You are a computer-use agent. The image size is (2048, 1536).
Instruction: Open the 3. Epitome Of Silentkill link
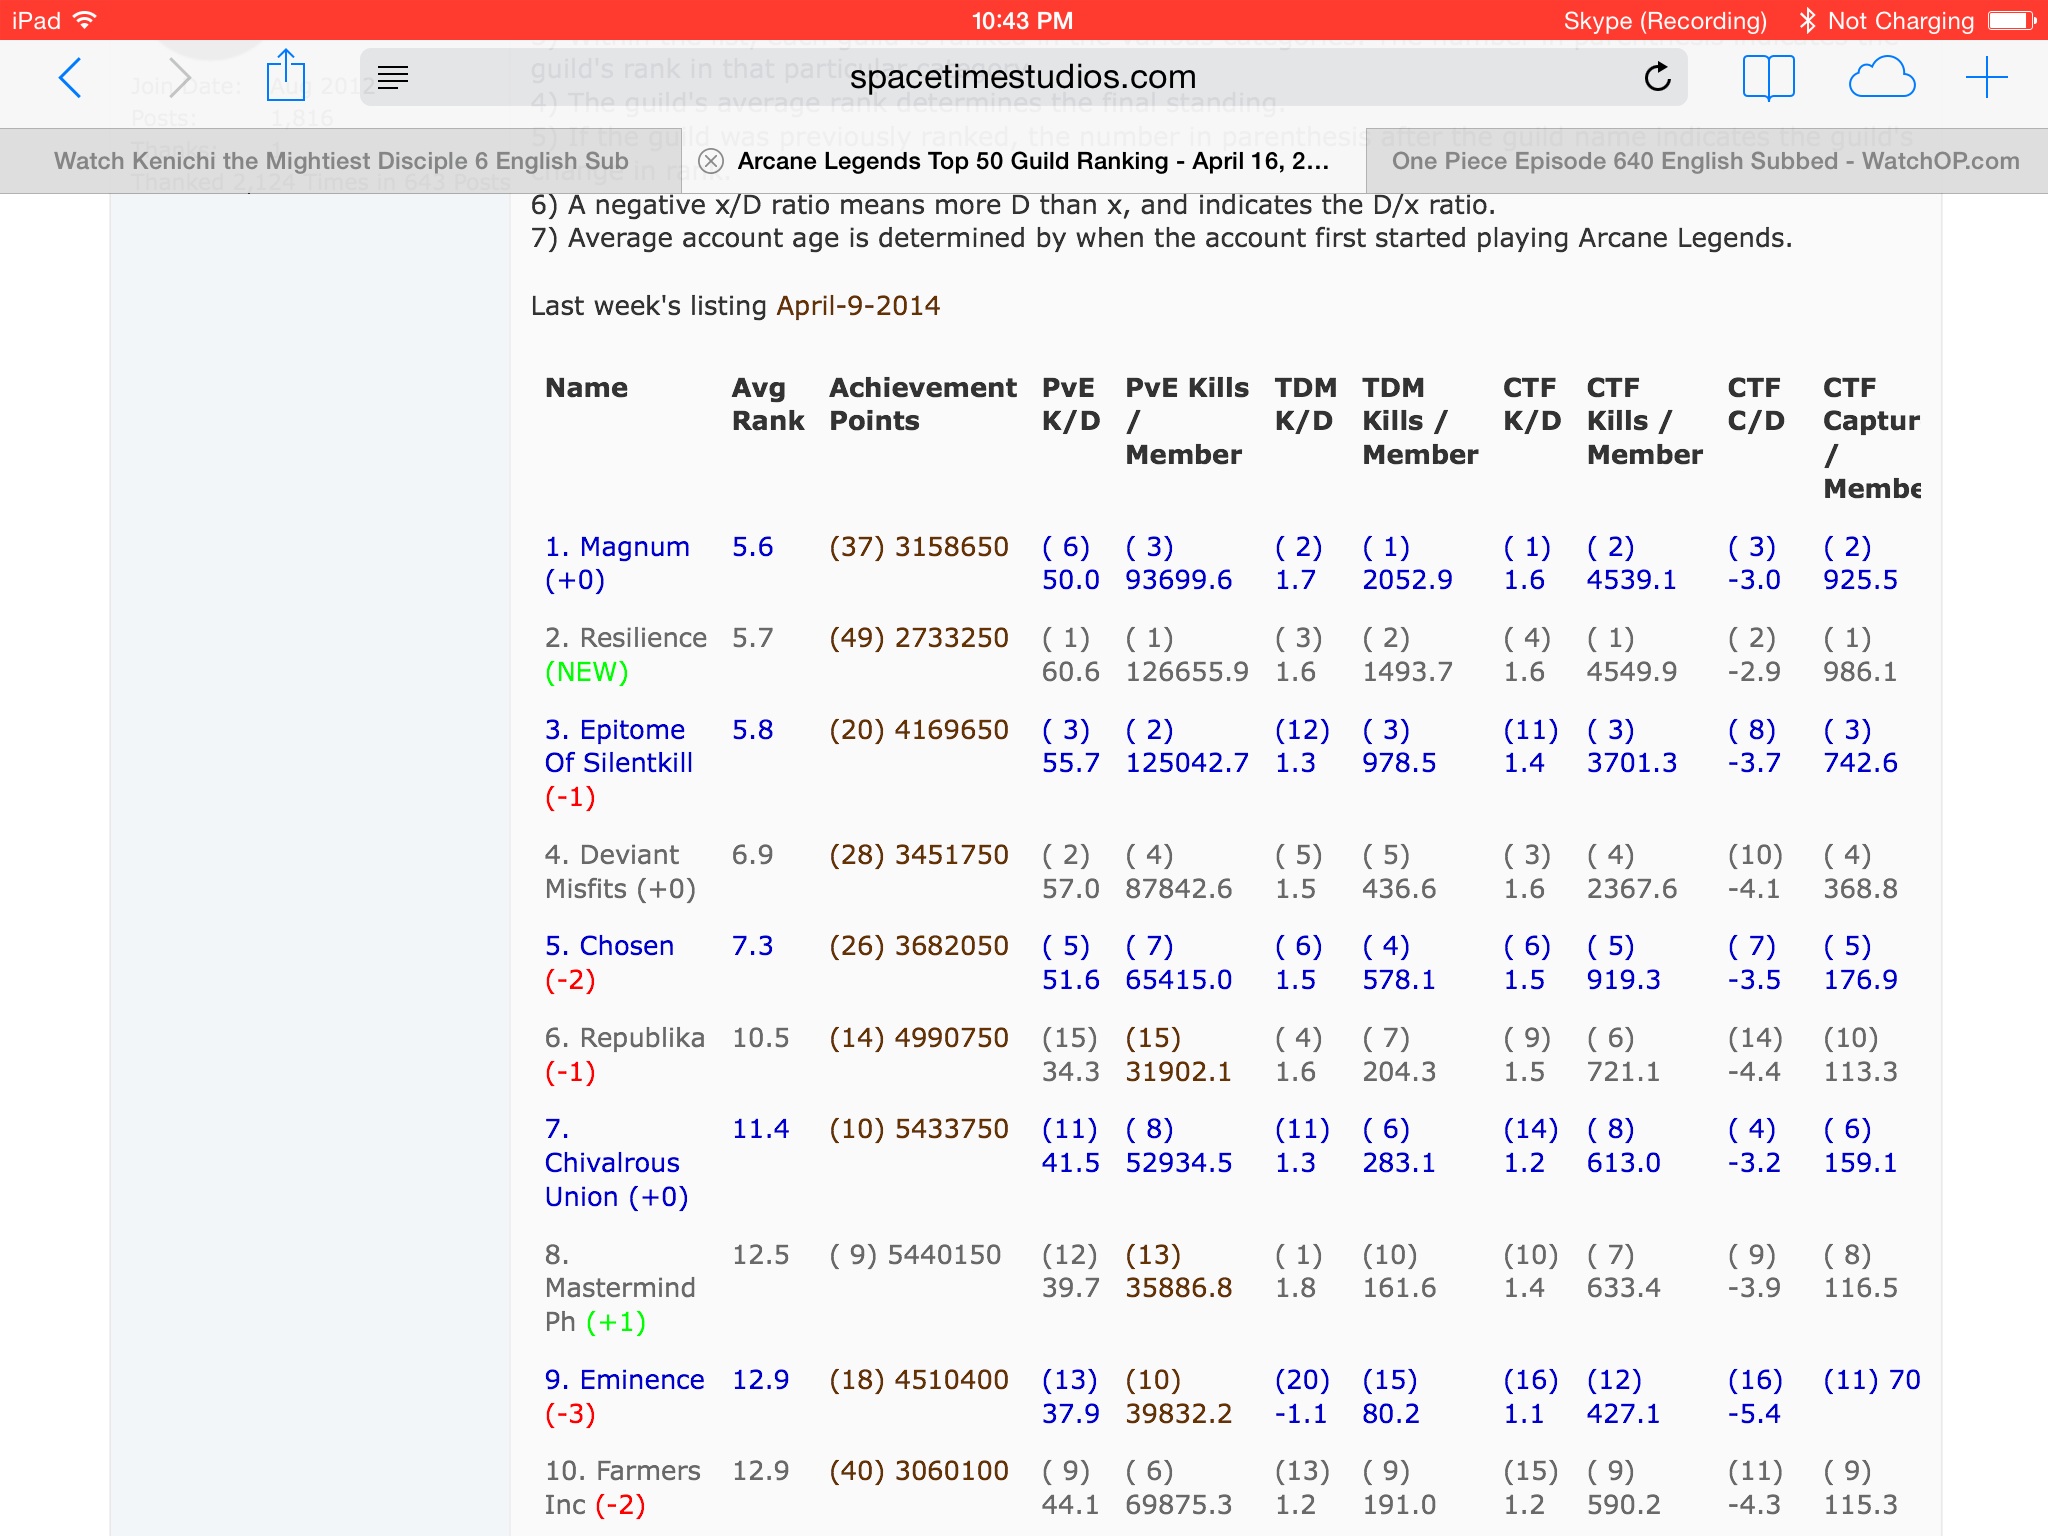pos(619,763)
